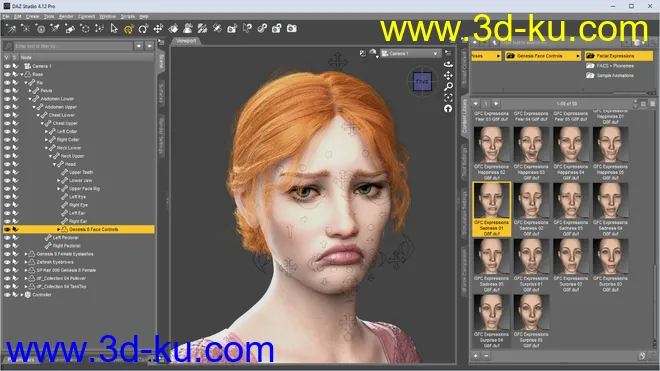Toggle visibility eye for Zahirah Eyebrows
Viewport: 660px width, 371px height.
[7, 262]
